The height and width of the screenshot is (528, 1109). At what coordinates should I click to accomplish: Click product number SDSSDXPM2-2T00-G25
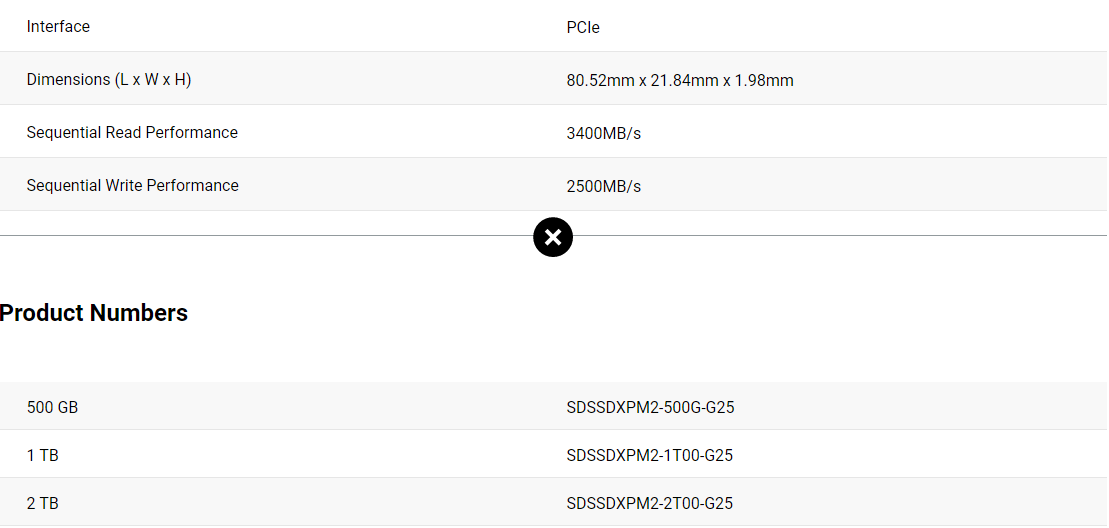tap(650, 504)
